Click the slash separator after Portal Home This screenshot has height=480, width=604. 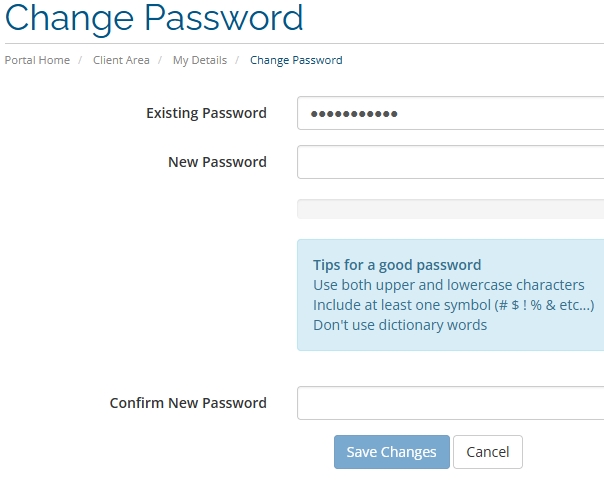(x=81, y=60)
